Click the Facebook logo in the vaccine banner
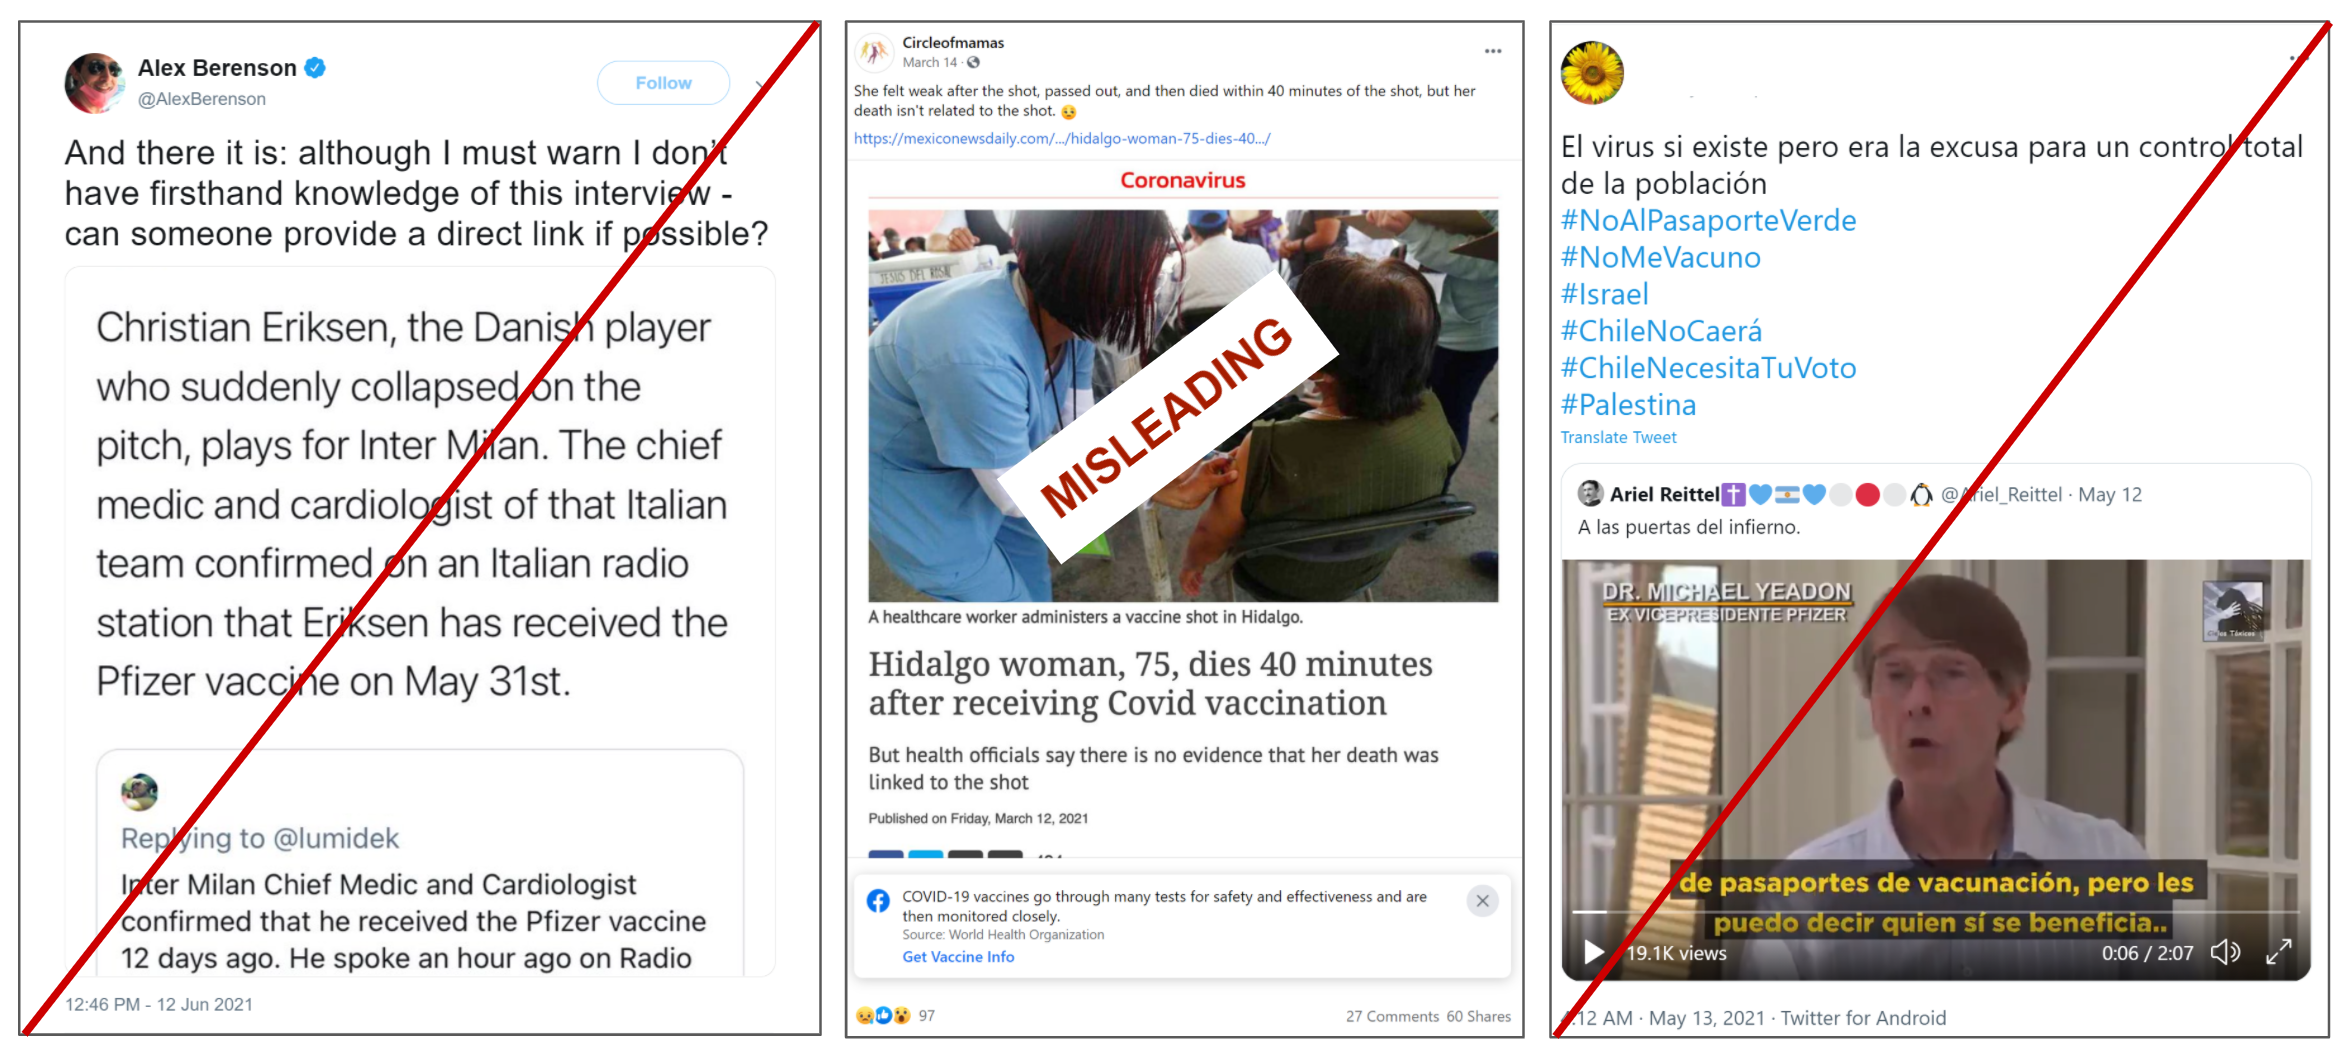2350x1063 pixels. click(x=878, y=901)
